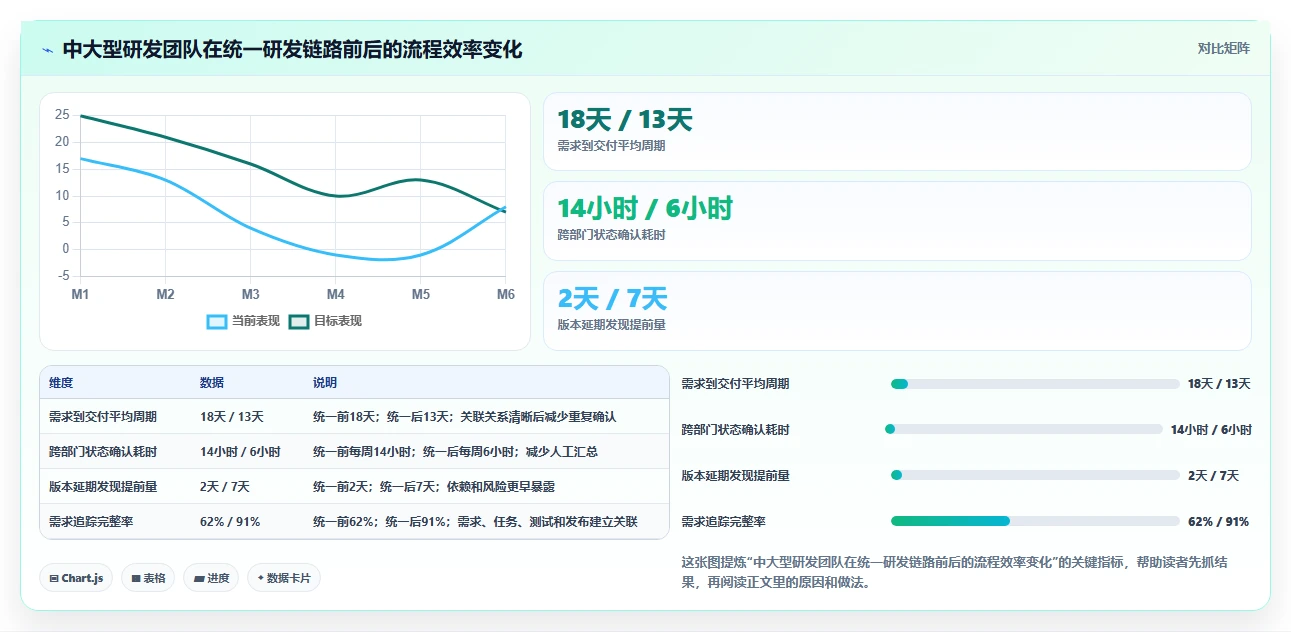The height and width of the screenshot is (632, 1291).
Task: Click the M5 x-axis label
Action: (421, 294)
